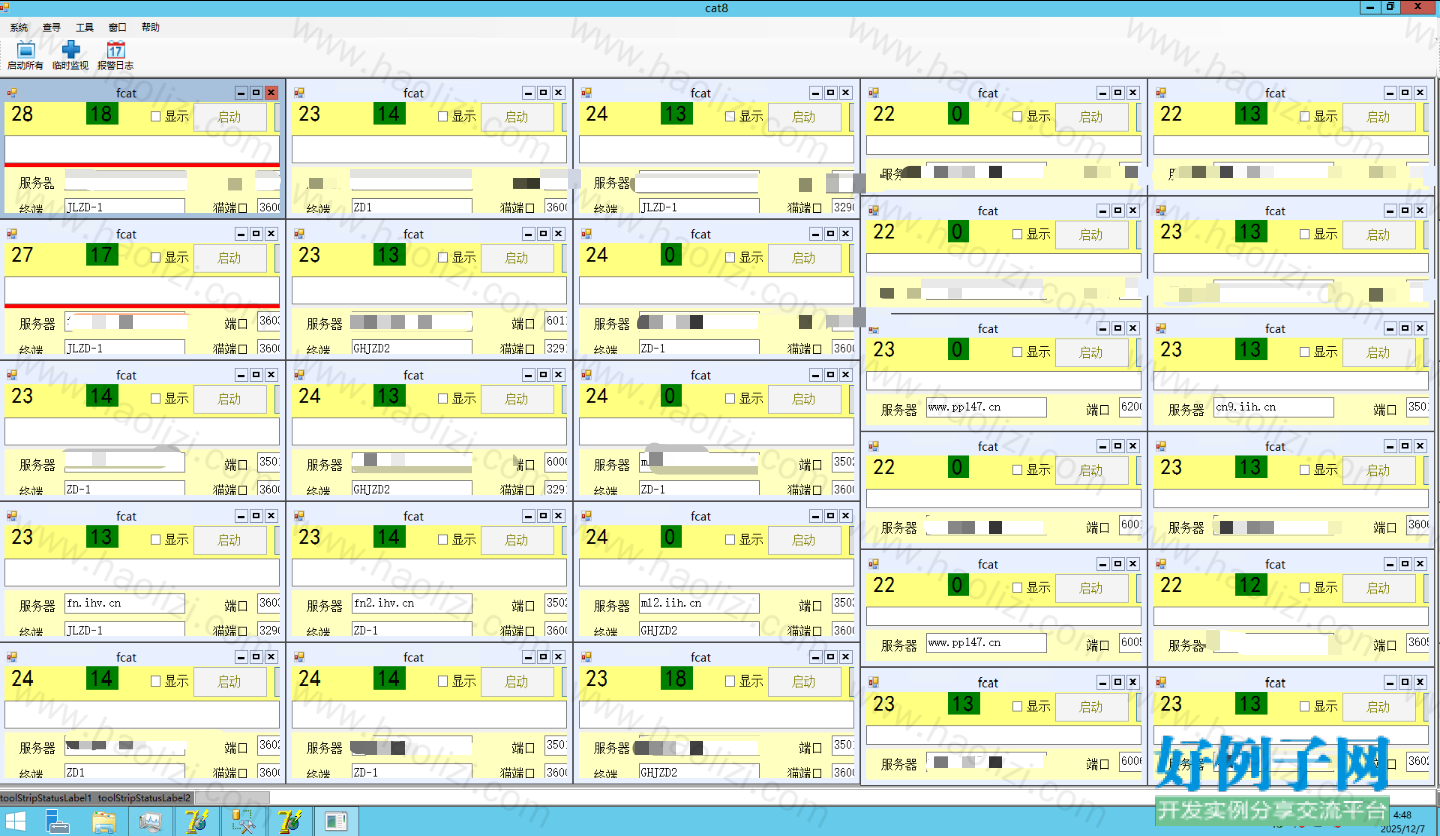Click the green 18 counter beside 28
Screen dimensions: 1440x836
point(101,114)
